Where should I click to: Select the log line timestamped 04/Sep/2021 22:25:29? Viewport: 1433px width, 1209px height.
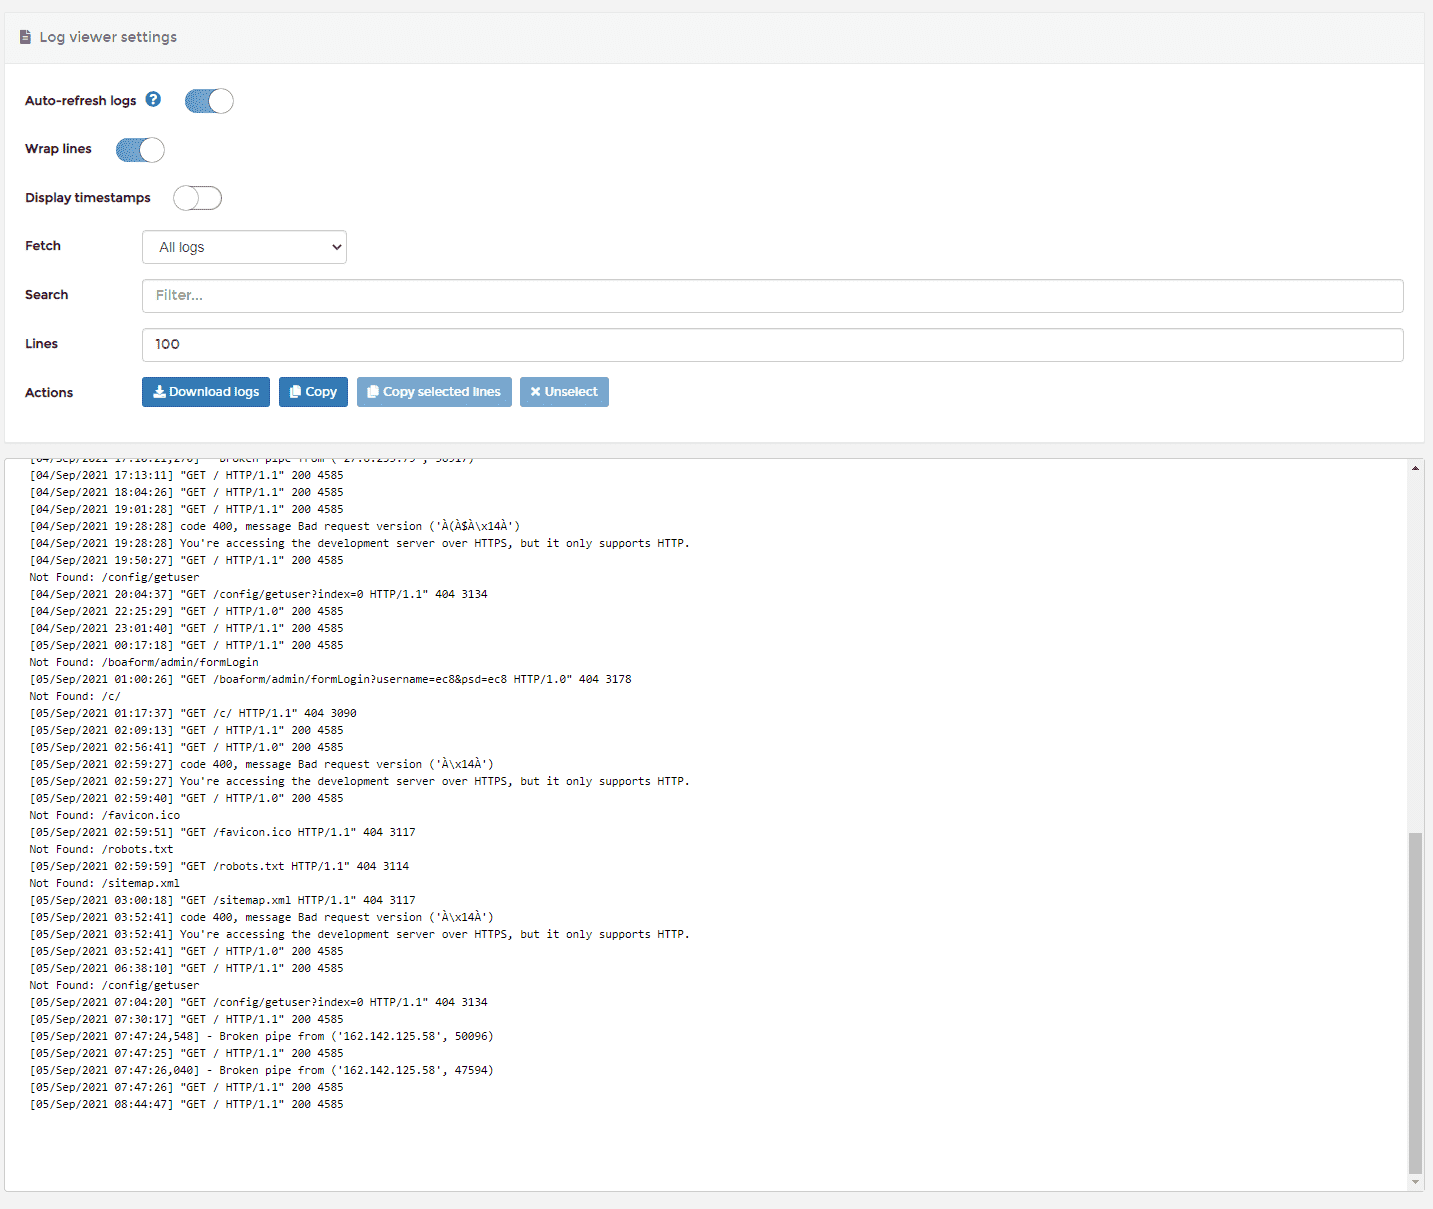pyautogui.click(x=186, y=611)
